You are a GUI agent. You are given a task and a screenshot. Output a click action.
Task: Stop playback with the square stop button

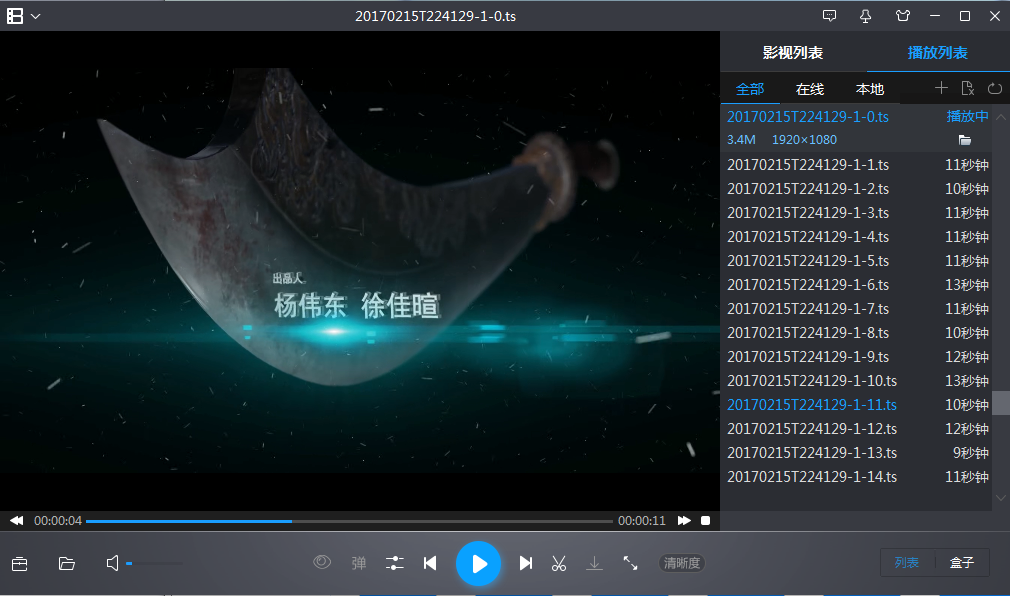(x=706, y=521)
